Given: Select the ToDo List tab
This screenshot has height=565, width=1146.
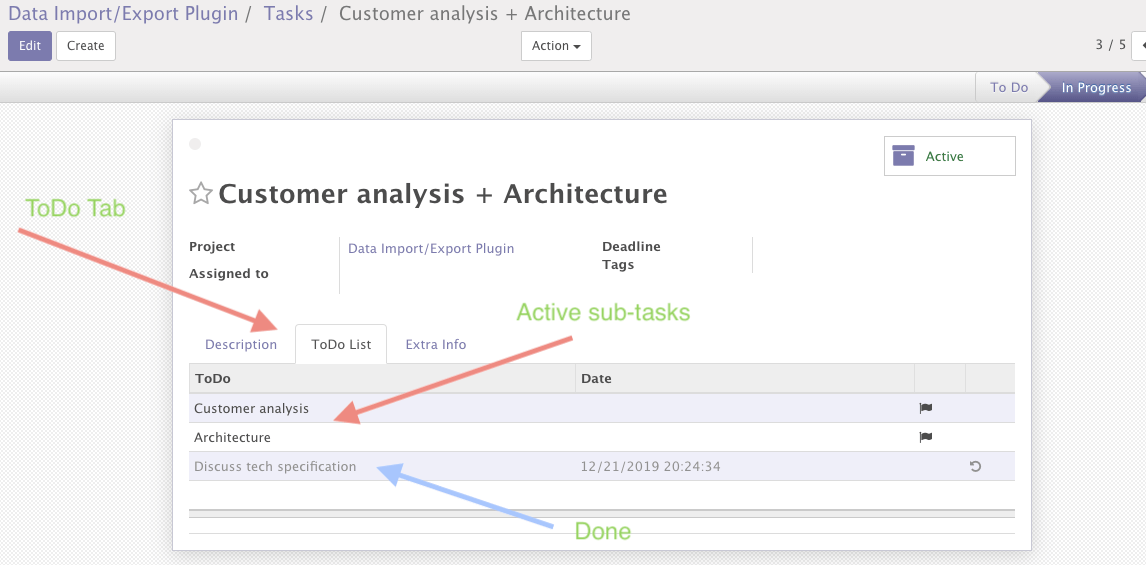Looking at the screenshot, I should (x=341, y=344).
